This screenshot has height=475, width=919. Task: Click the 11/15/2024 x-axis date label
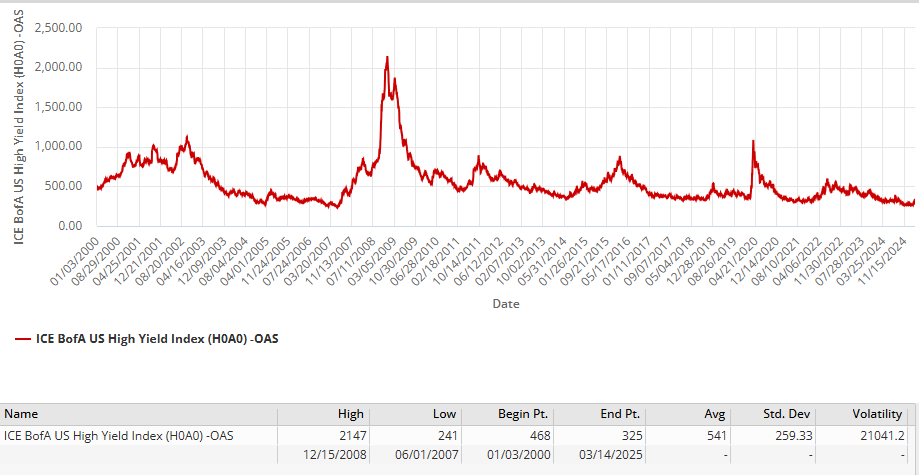pos(884,262)
